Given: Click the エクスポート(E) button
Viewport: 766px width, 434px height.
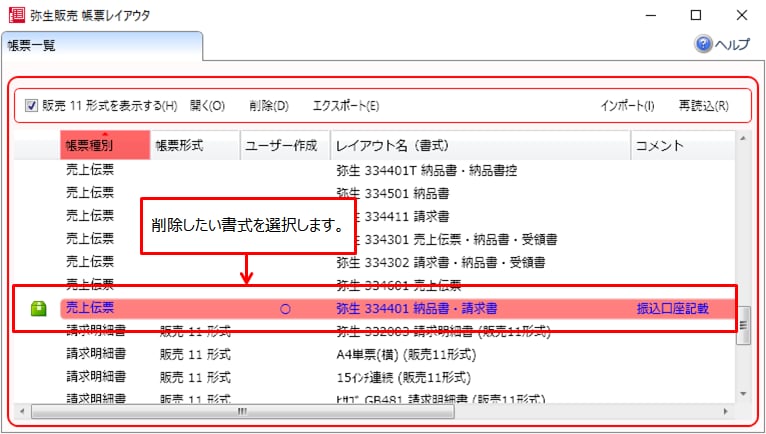Looking at the screenshot, I should click(346, 106).
